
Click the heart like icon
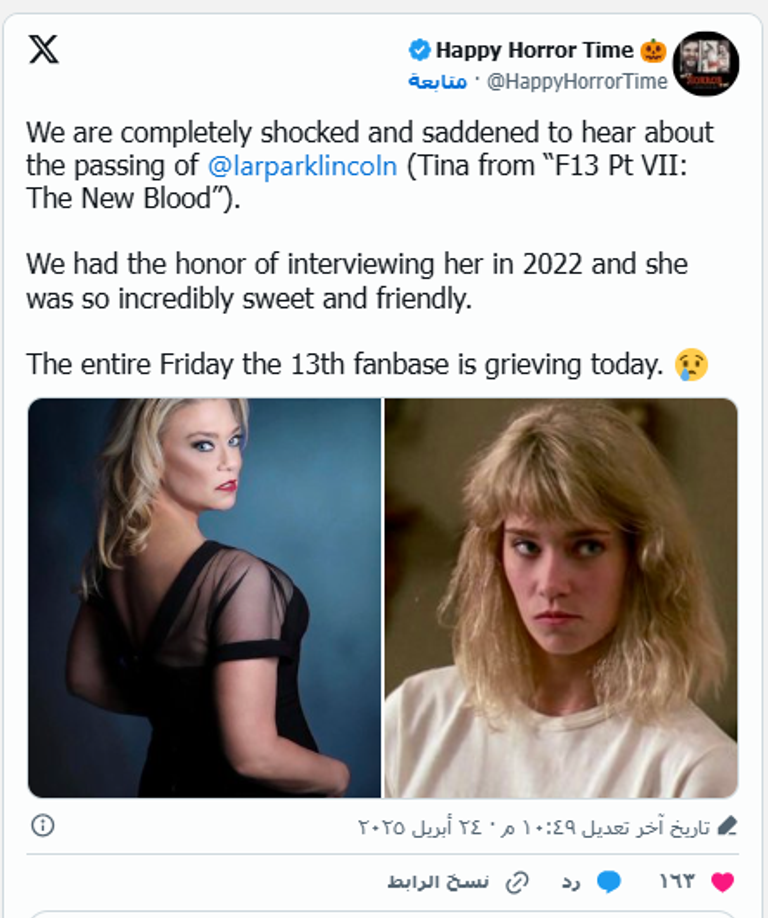pos(722,882)
